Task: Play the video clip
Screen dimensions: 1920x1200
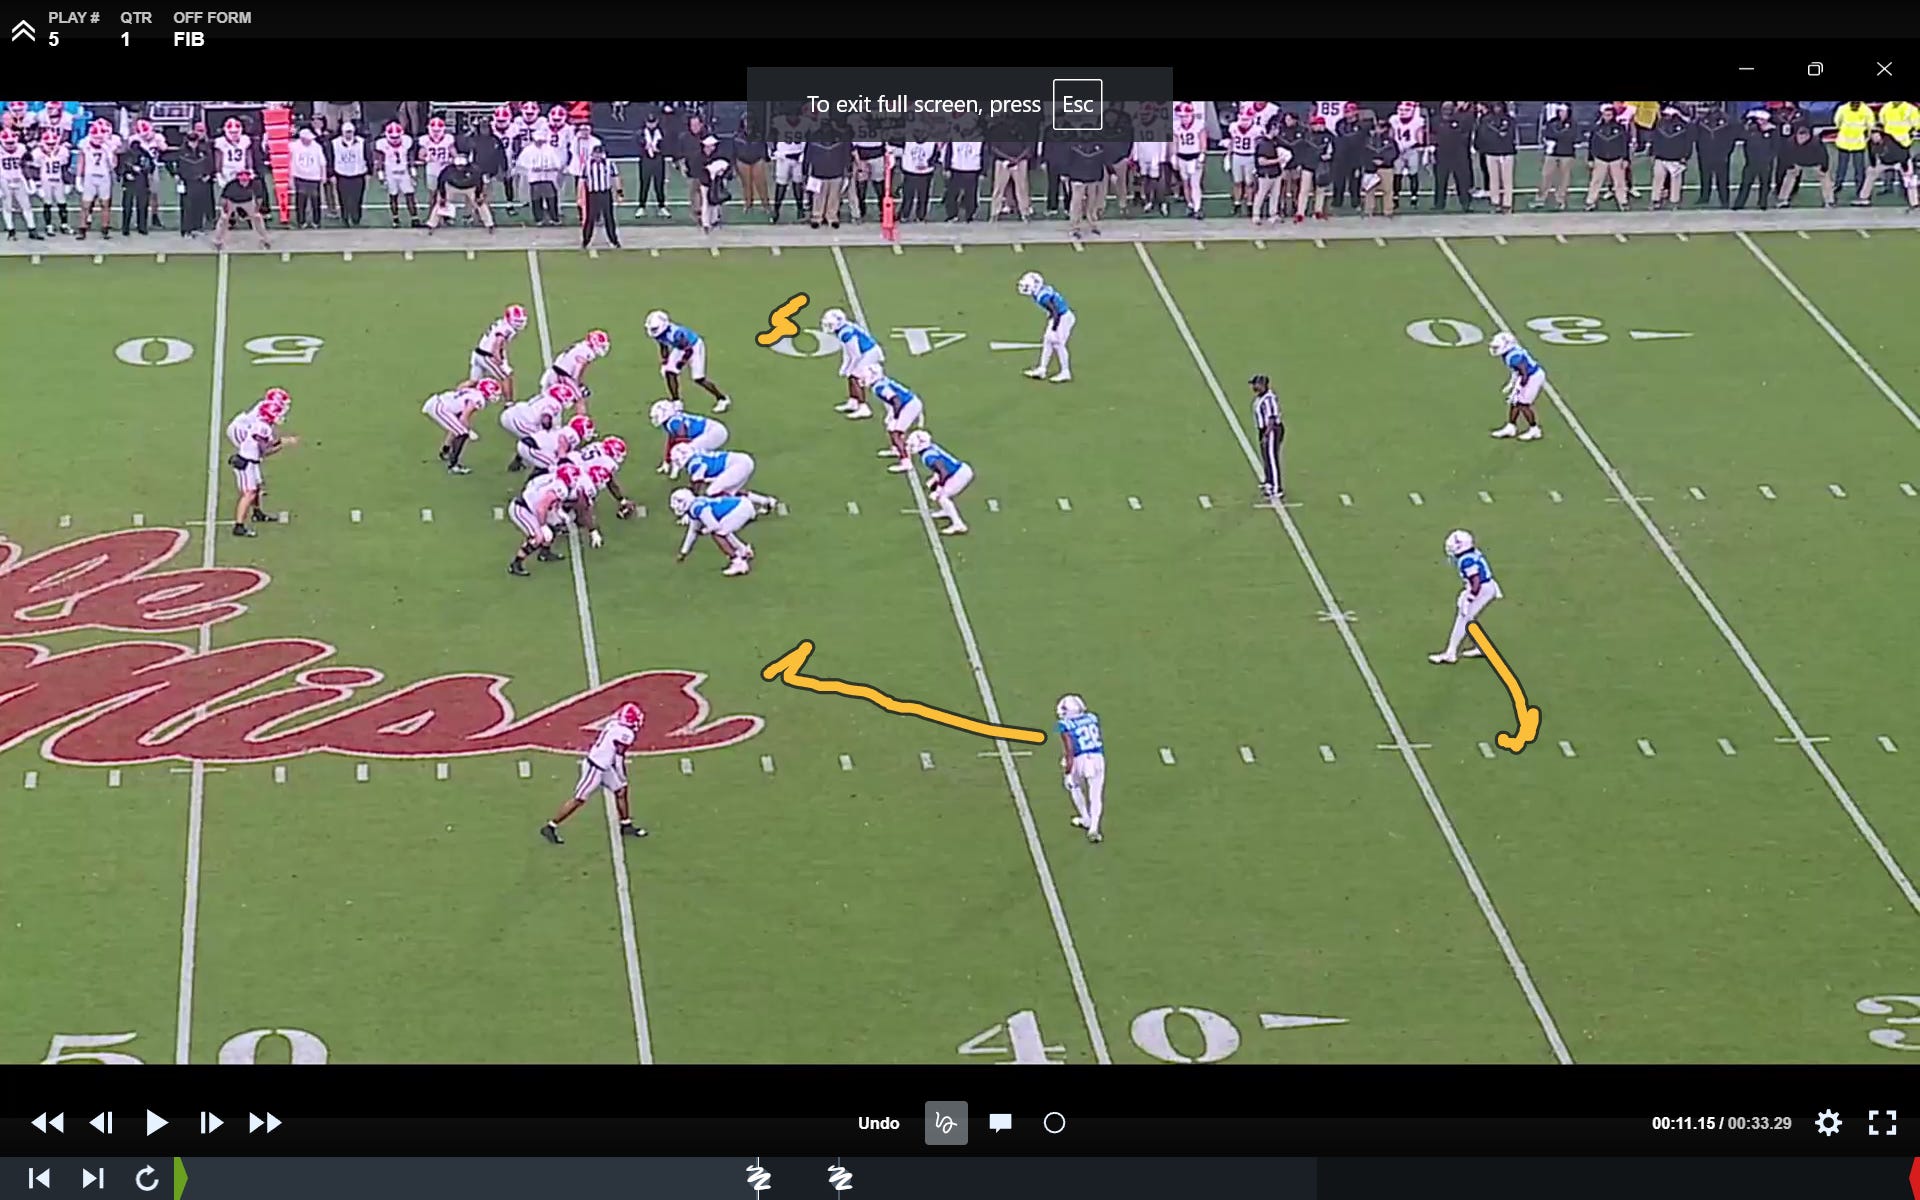Action: [x=156, y=1123]
